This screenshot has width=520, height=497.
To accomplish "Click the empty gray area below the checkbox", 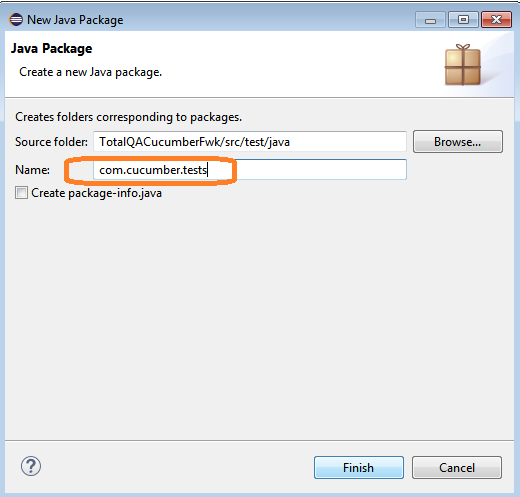I will click(x=259, y=317).
